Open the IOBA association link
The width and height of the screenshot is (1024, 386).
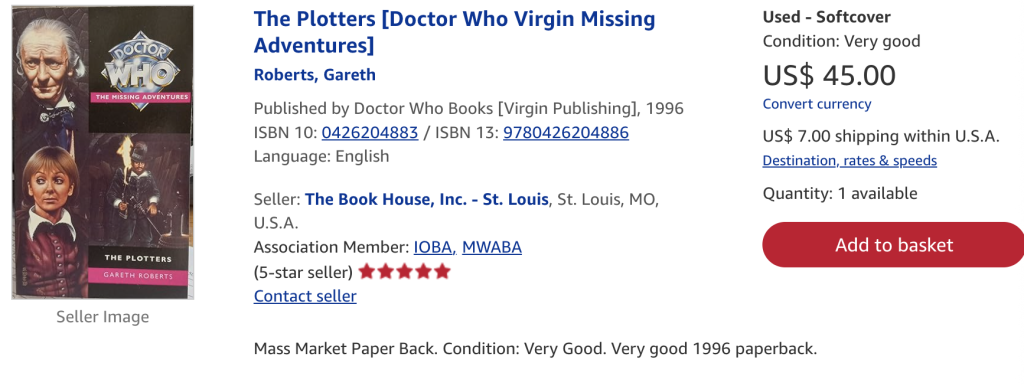(x=434, y=248)
